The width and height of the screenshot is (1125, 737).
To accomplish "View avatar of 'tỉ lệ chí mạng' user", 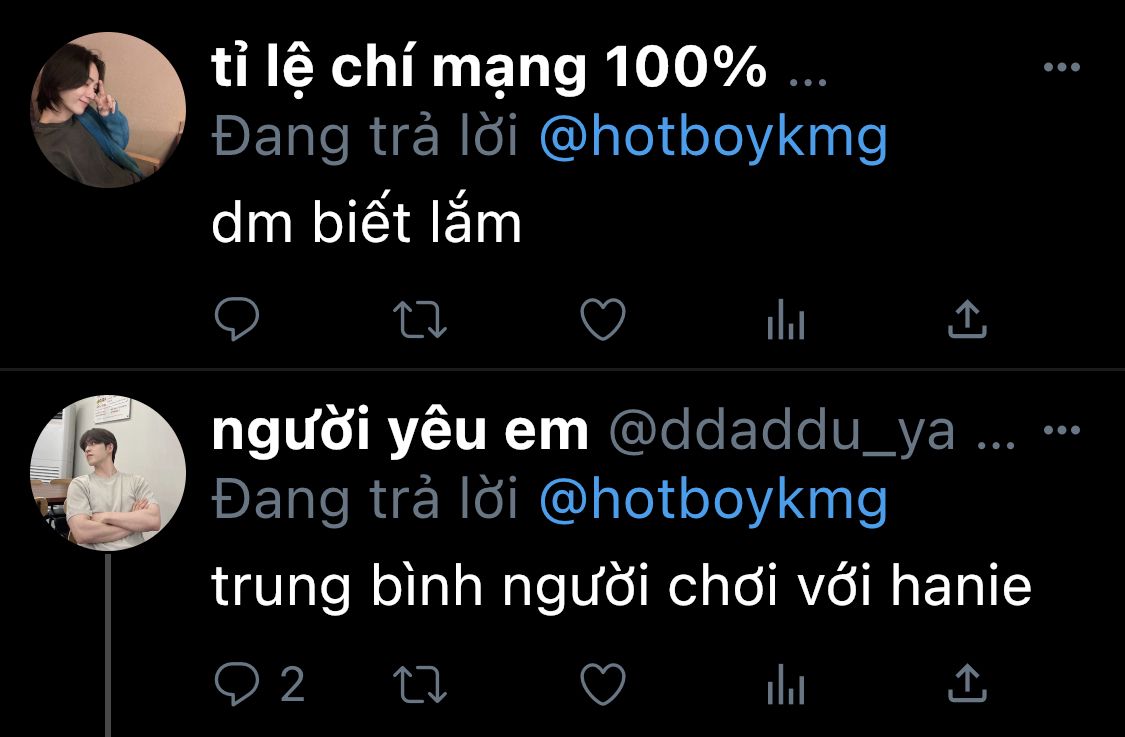I will 108,110.
